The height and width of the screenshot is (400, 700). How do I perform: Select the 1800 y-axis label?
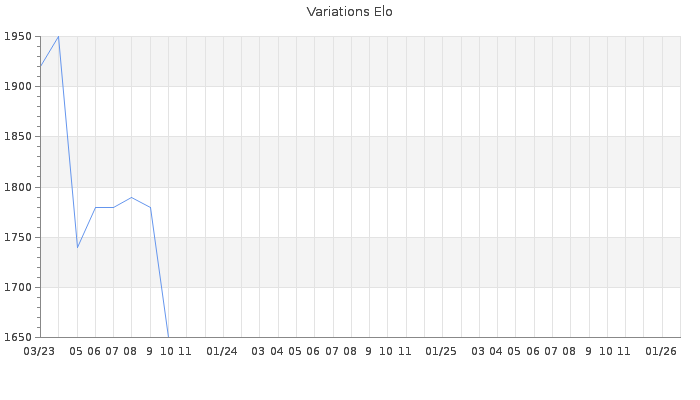tap(19, 187)
